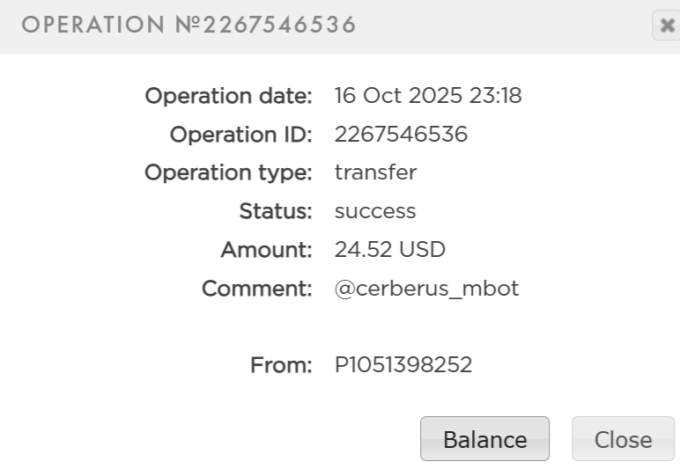Click the sender account P1051398252
The height and width of the screenshot is (469, 680).
(x=403, y=366)
